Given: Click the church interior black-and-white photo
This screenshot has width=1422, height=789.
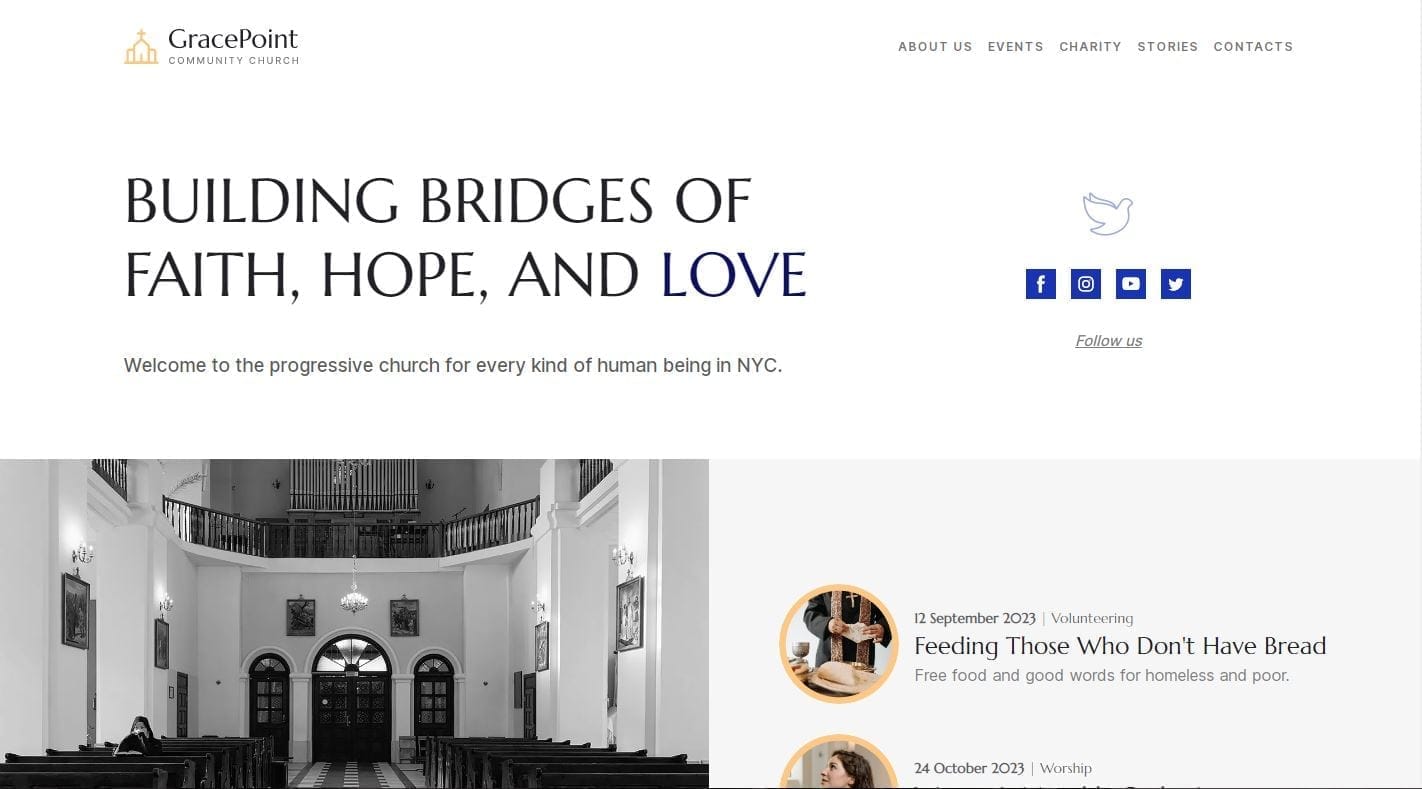Looking at the screenshot, I should [x=354, y=624].
